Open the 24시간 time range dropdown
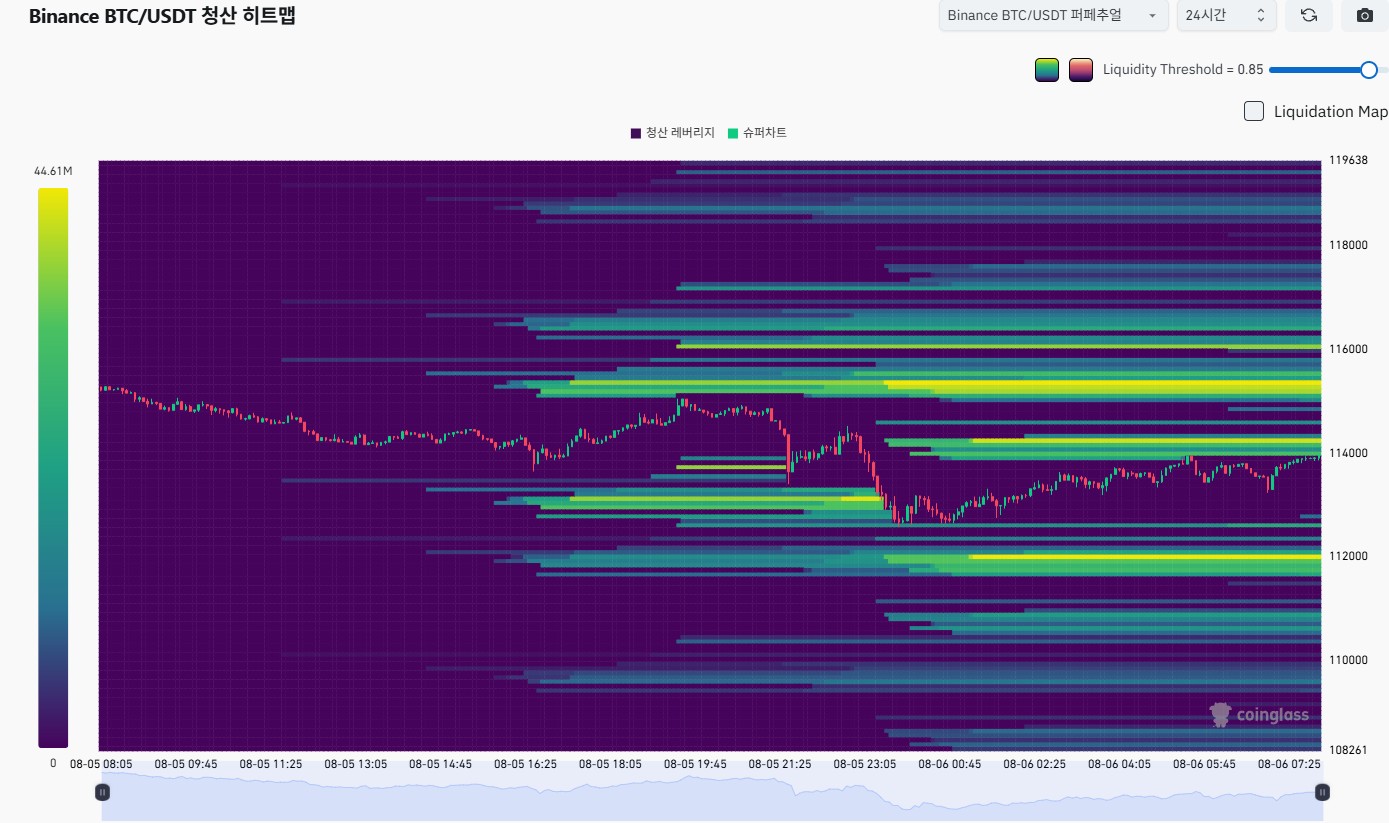 tap(1226, 15)
